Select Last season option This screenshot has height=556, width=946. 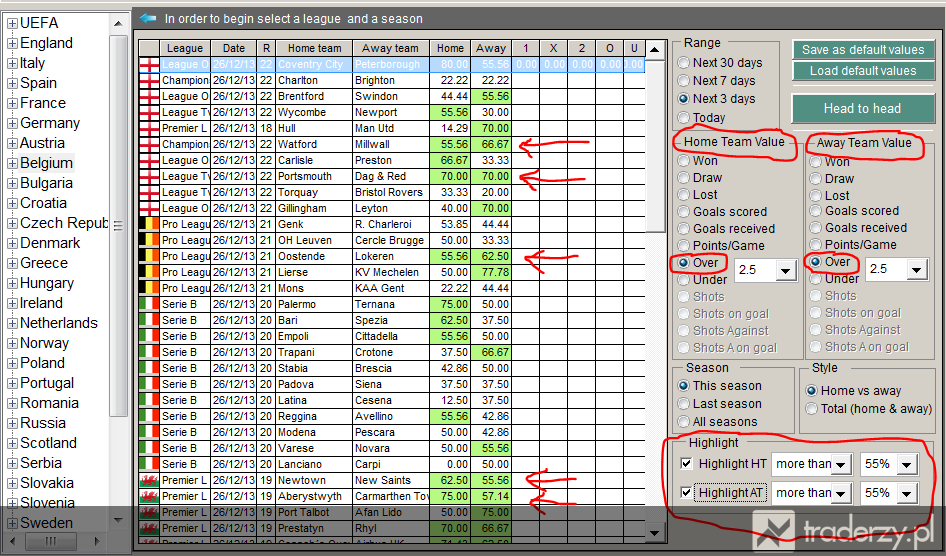684,403
